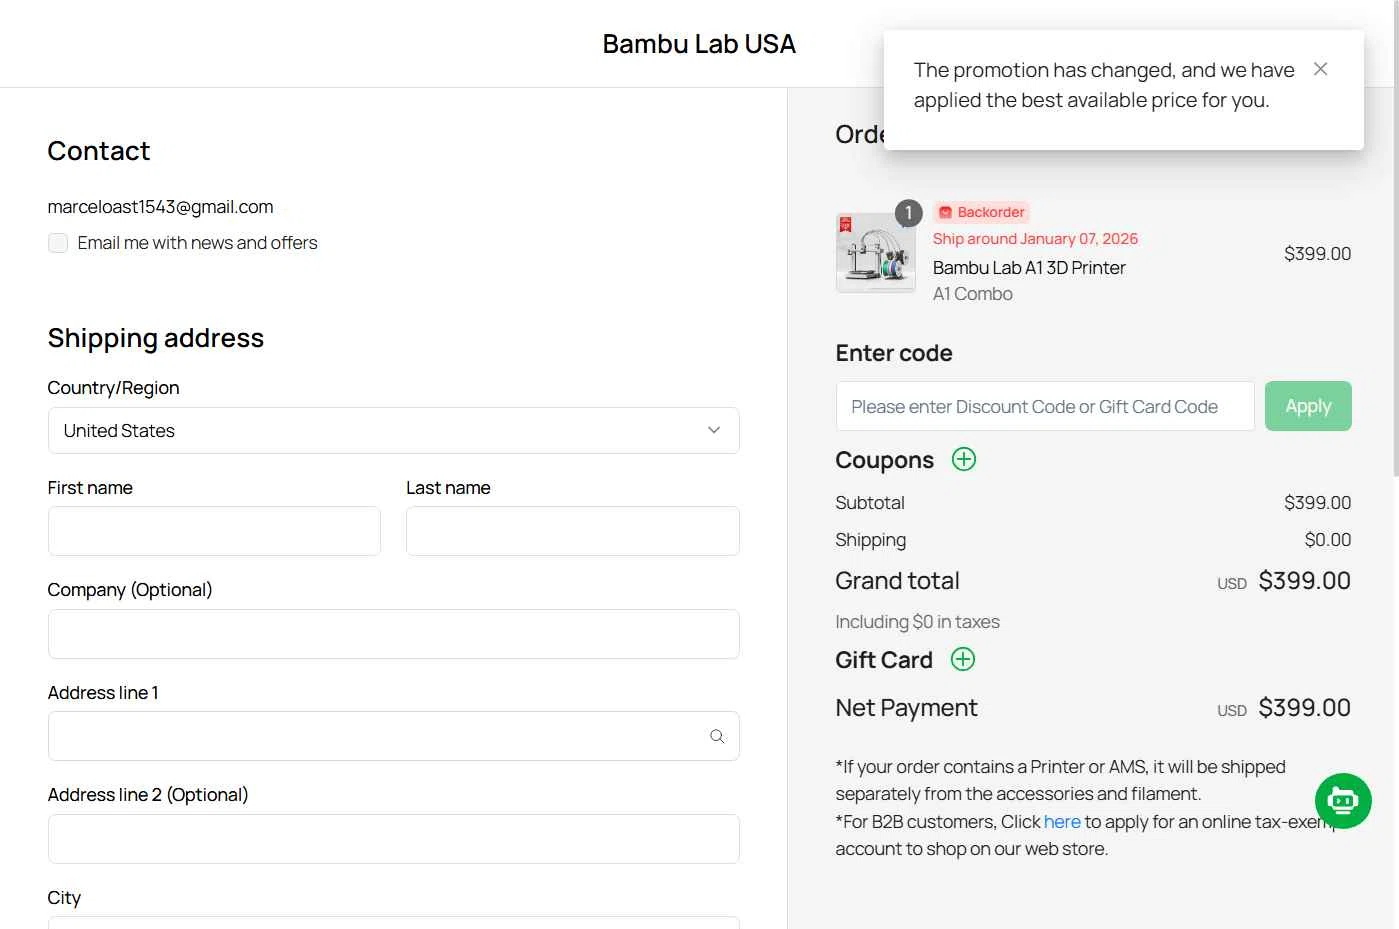
Task: Click the Apply code button
Action: pos(1308,406)
